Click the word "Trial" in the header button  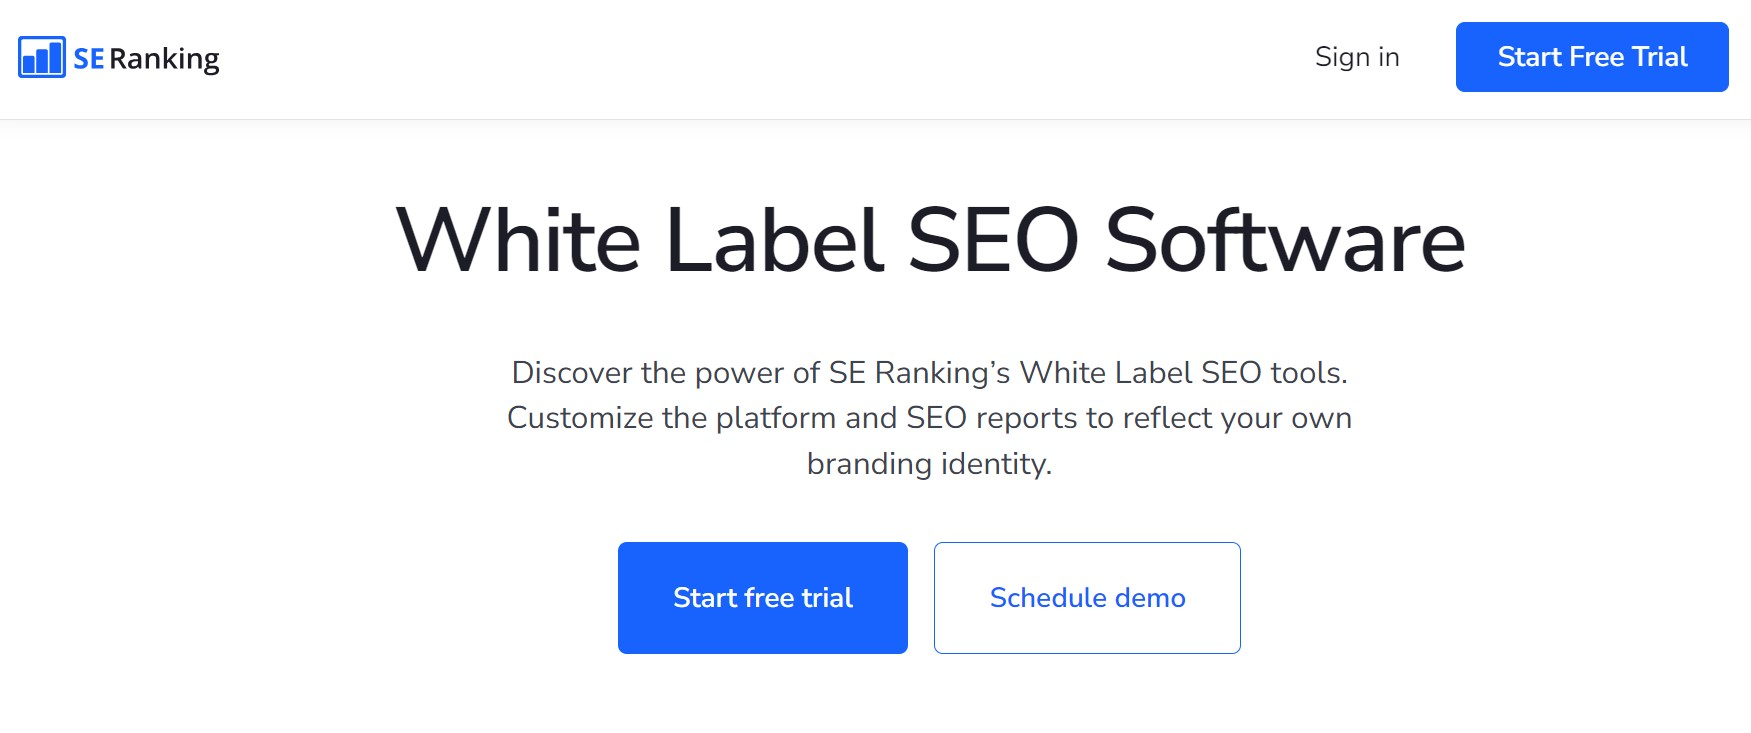pos(1659,57)
